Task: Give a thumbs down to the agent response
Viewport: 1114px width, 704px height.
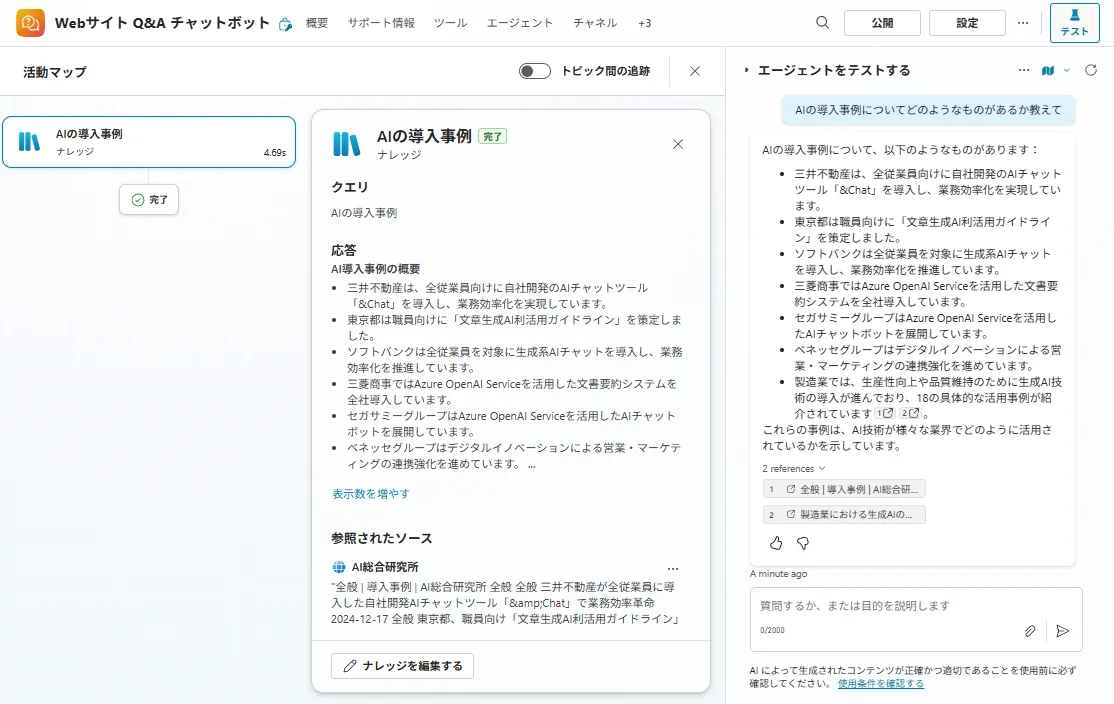Action: (x=803, y=543)
